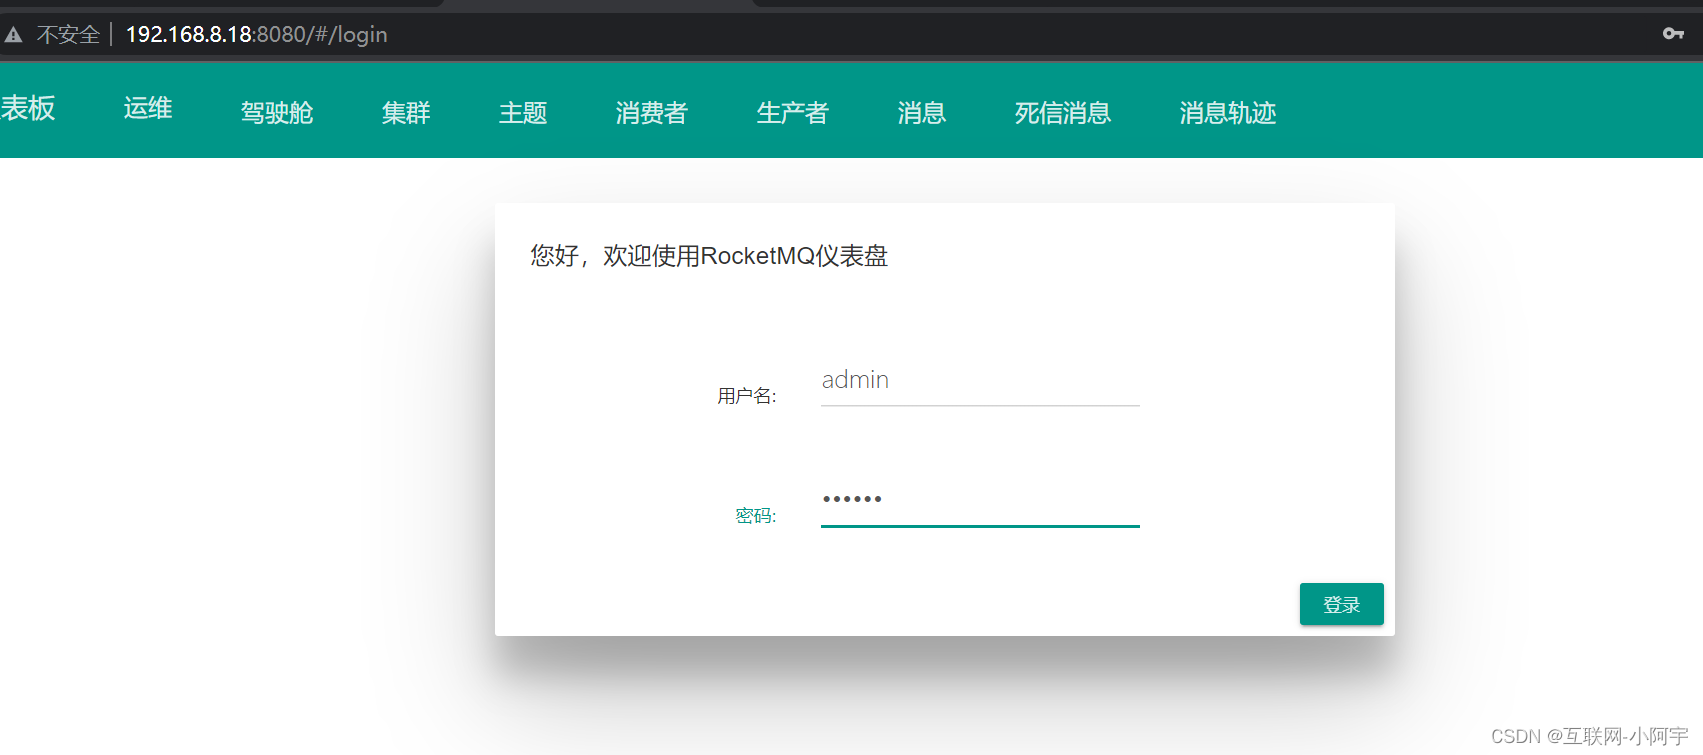Focus the 用户名 field containing admin

coord(980,381)
